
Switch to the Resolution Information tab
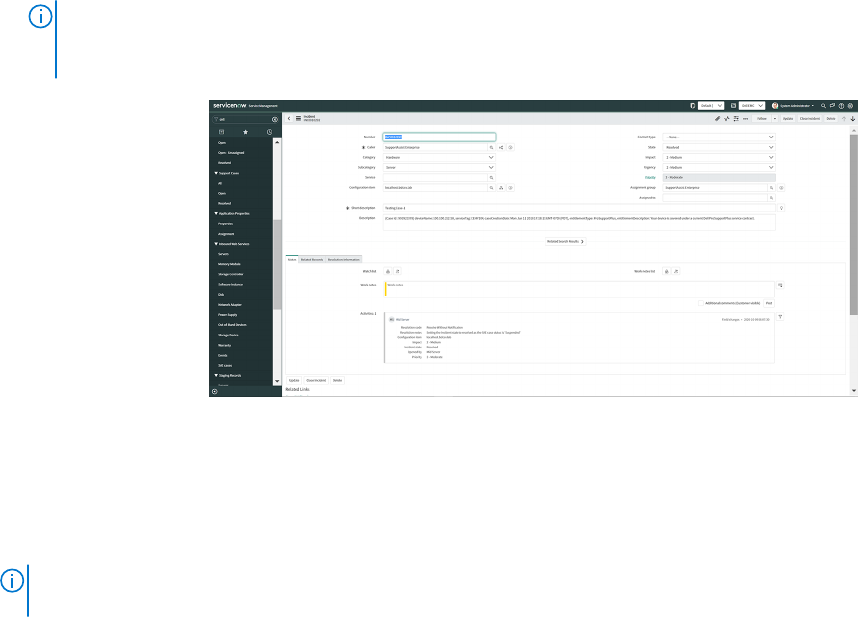(344, 259)
